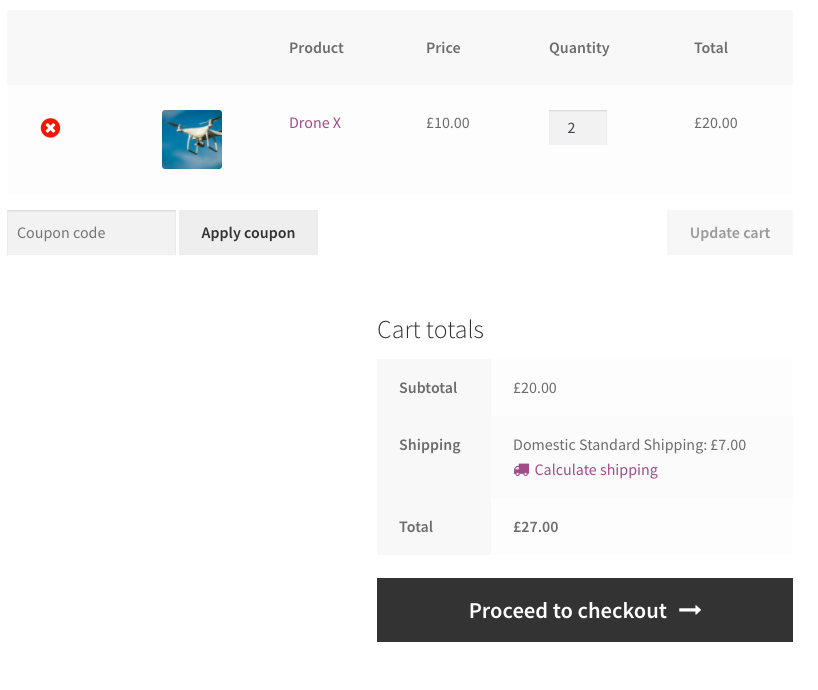Select the quantity field showing 2
The height and width of the screenshot is (690, 818).
tap(577, 127)
